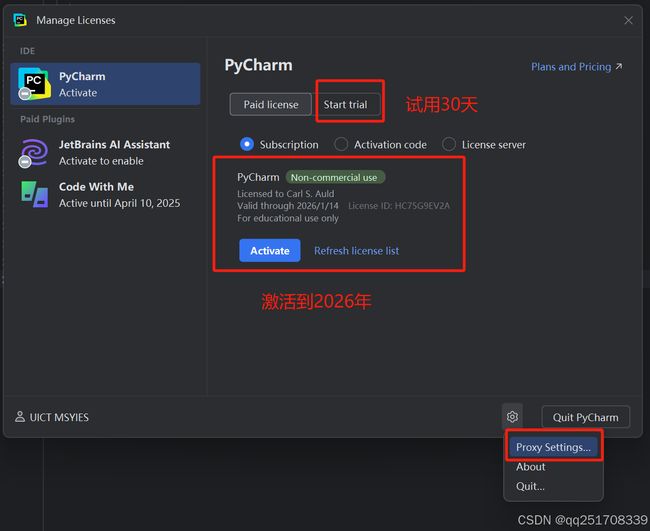Open Proxy Settings from popup menu
The width and height of the screenshot is (650, 531).
(x=553, y=447)
